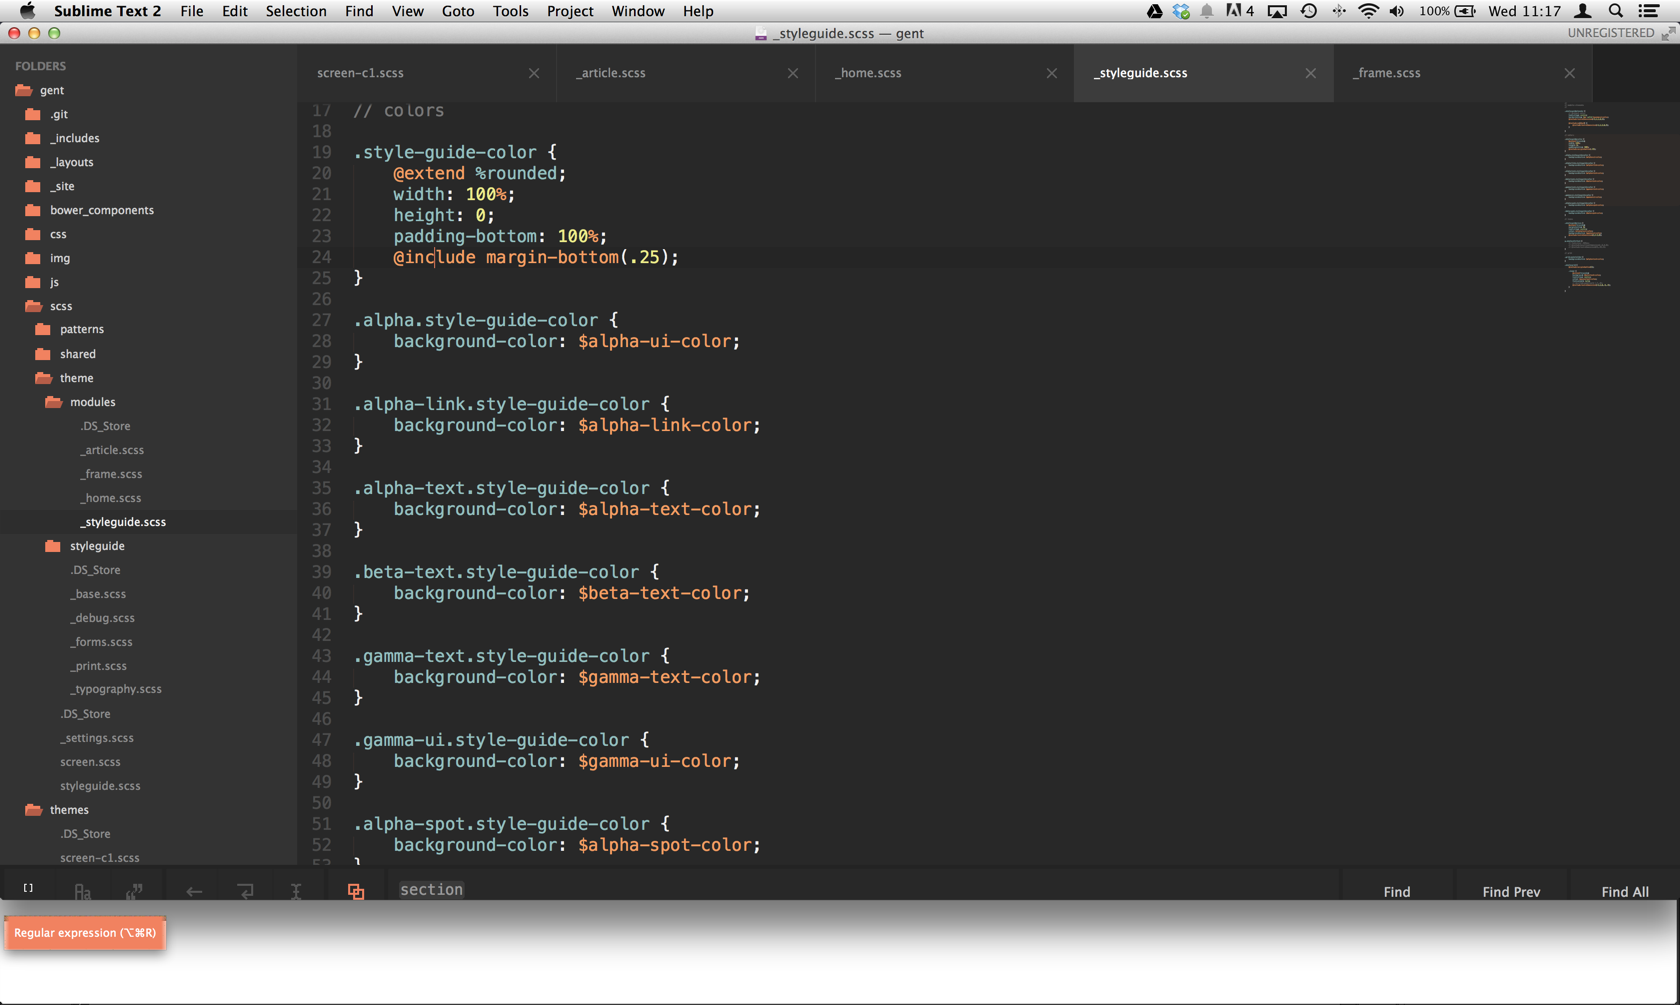Open Adobe updater menu bar icon
The image size is (1680, 1005).
click(x=1240, y=11)
